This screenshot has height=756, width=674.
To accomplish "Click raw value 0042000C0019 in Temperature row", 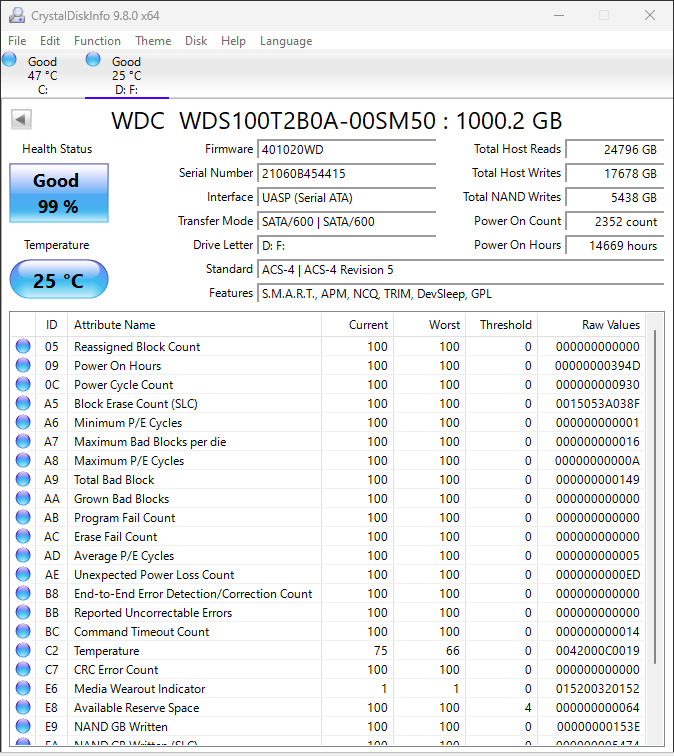I will pyautogui.click(x=597, y=650).
